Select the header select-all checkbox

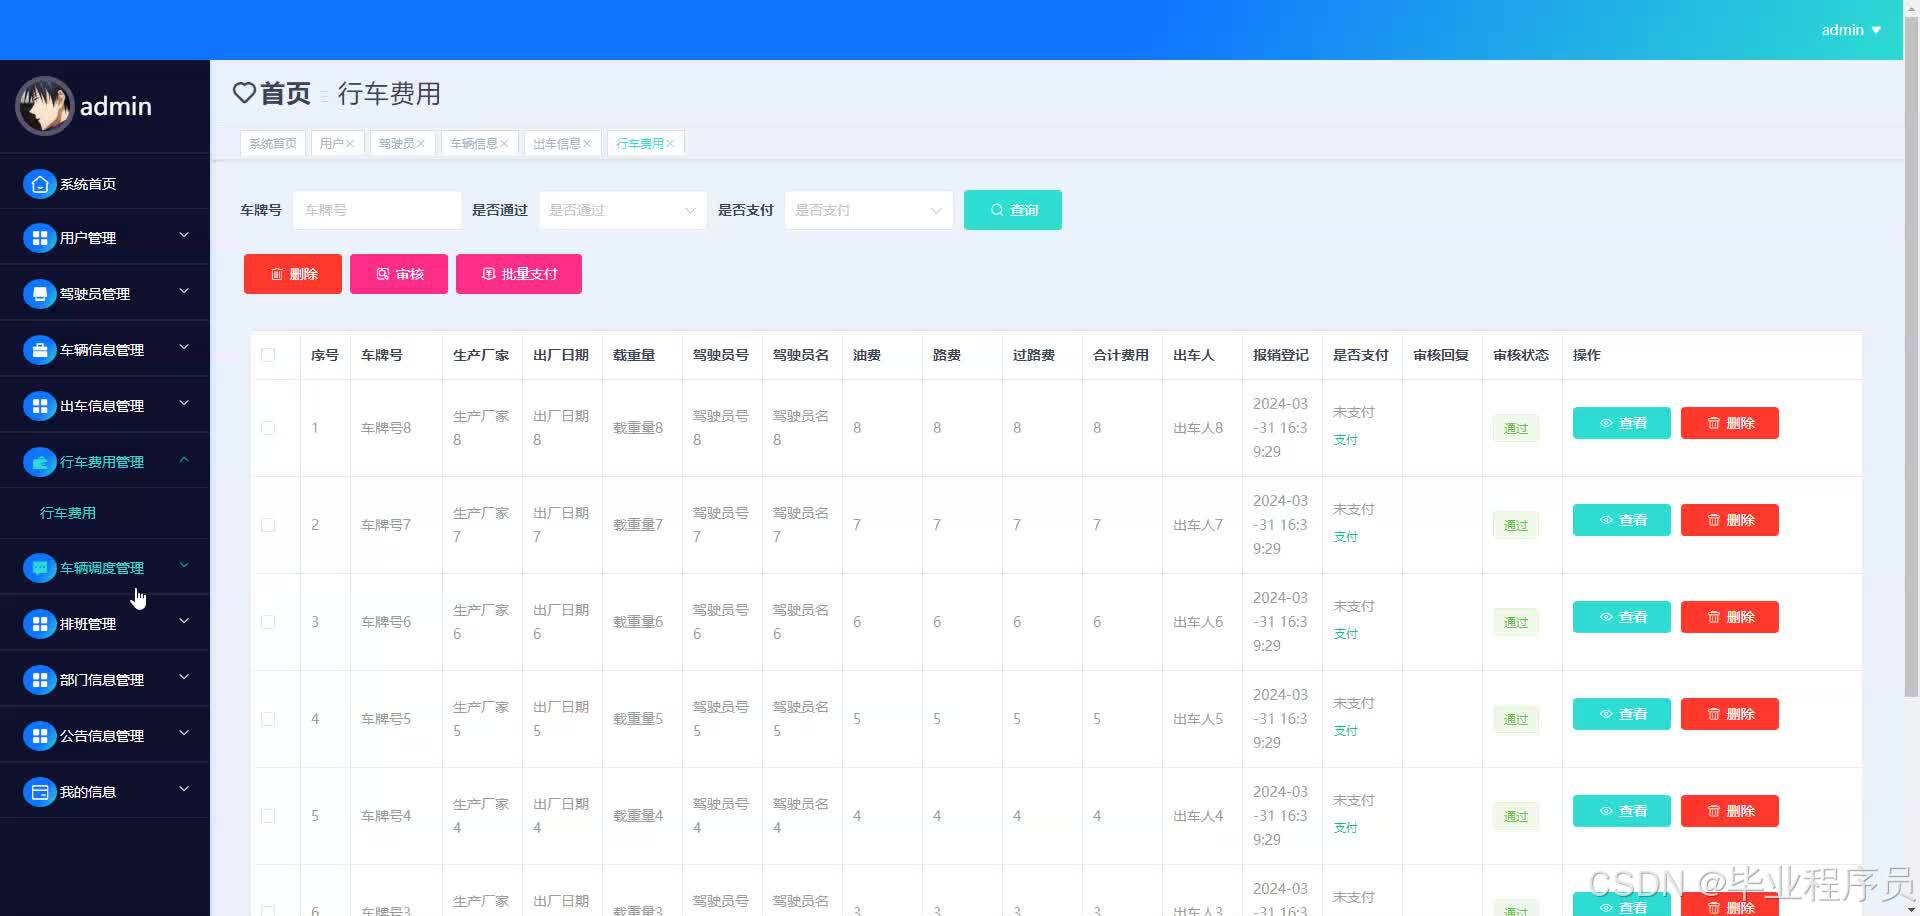pyautogui.click(x=268, y=355)
